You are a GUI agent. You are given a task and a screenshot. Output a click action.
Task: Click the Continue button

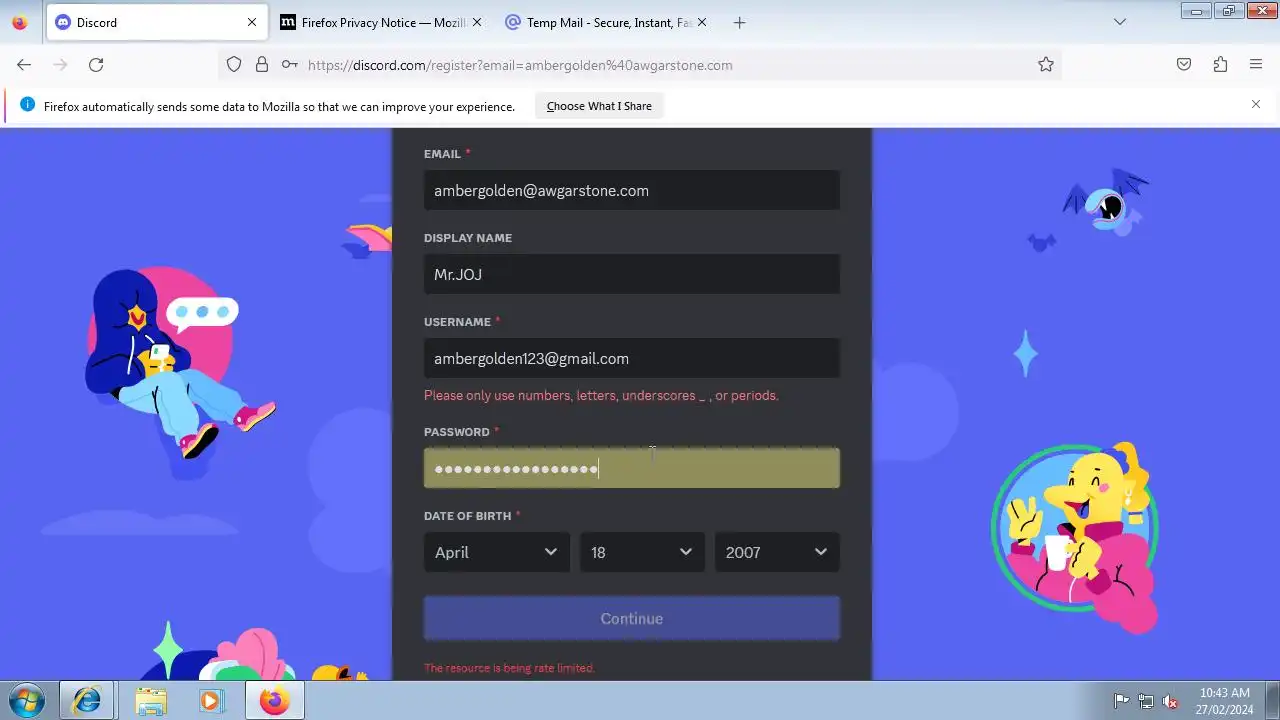(x=632, y=618)
